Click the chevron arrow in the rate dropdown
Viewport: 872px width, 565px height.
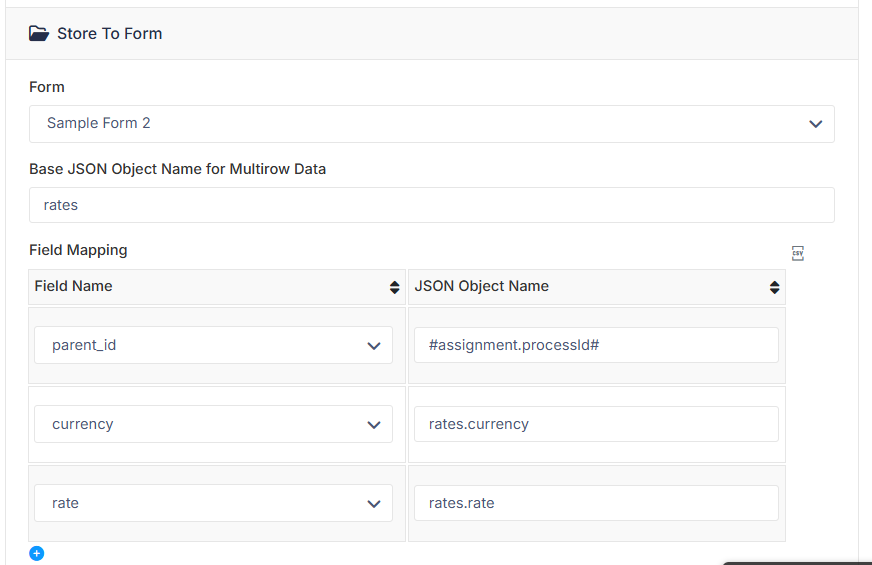click(x=374, y=504)
